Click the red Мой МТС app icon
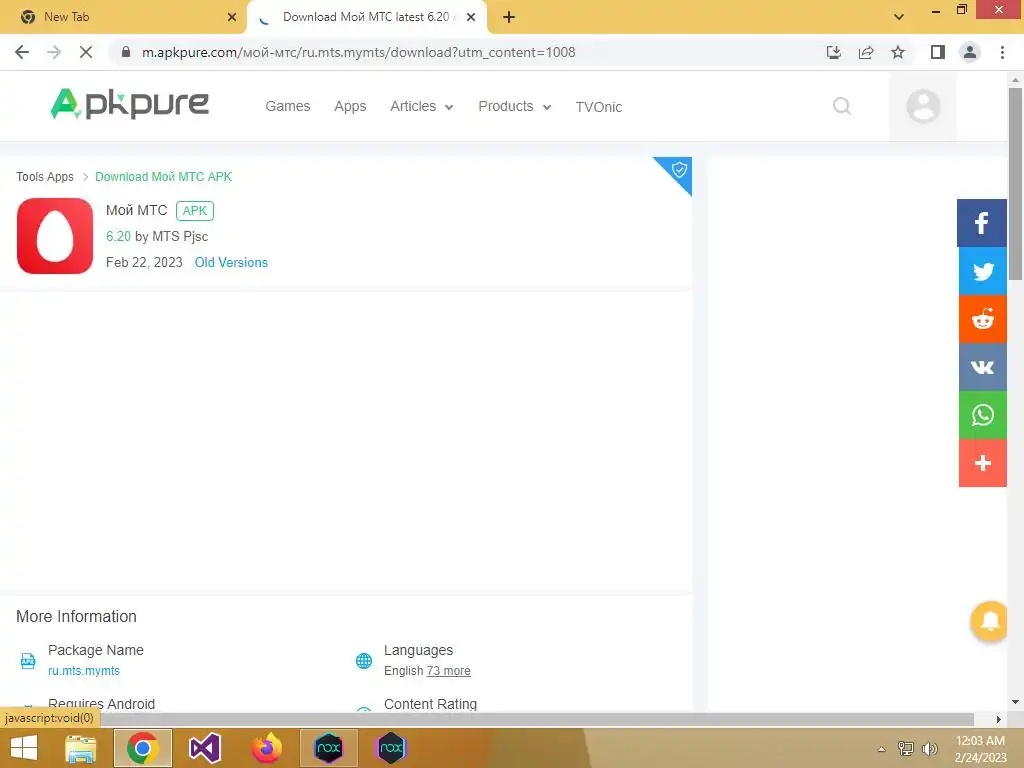The height and width of the screenshot is (768, 1024). pyautogui.click(x=55, y=236)
